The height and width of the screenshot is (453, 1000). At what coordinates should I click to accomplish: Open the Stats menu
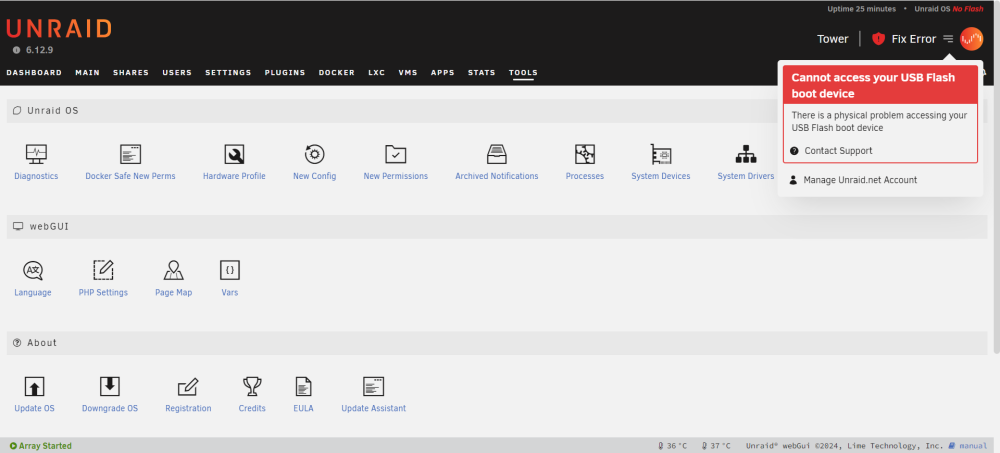[x=482, y=73]
